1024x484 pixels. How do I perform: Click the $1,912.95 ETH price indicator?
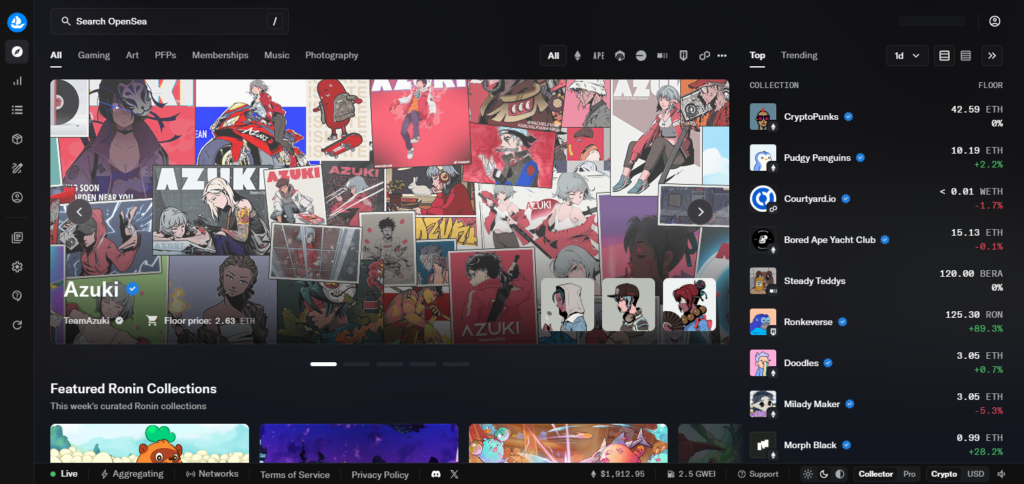617,474
